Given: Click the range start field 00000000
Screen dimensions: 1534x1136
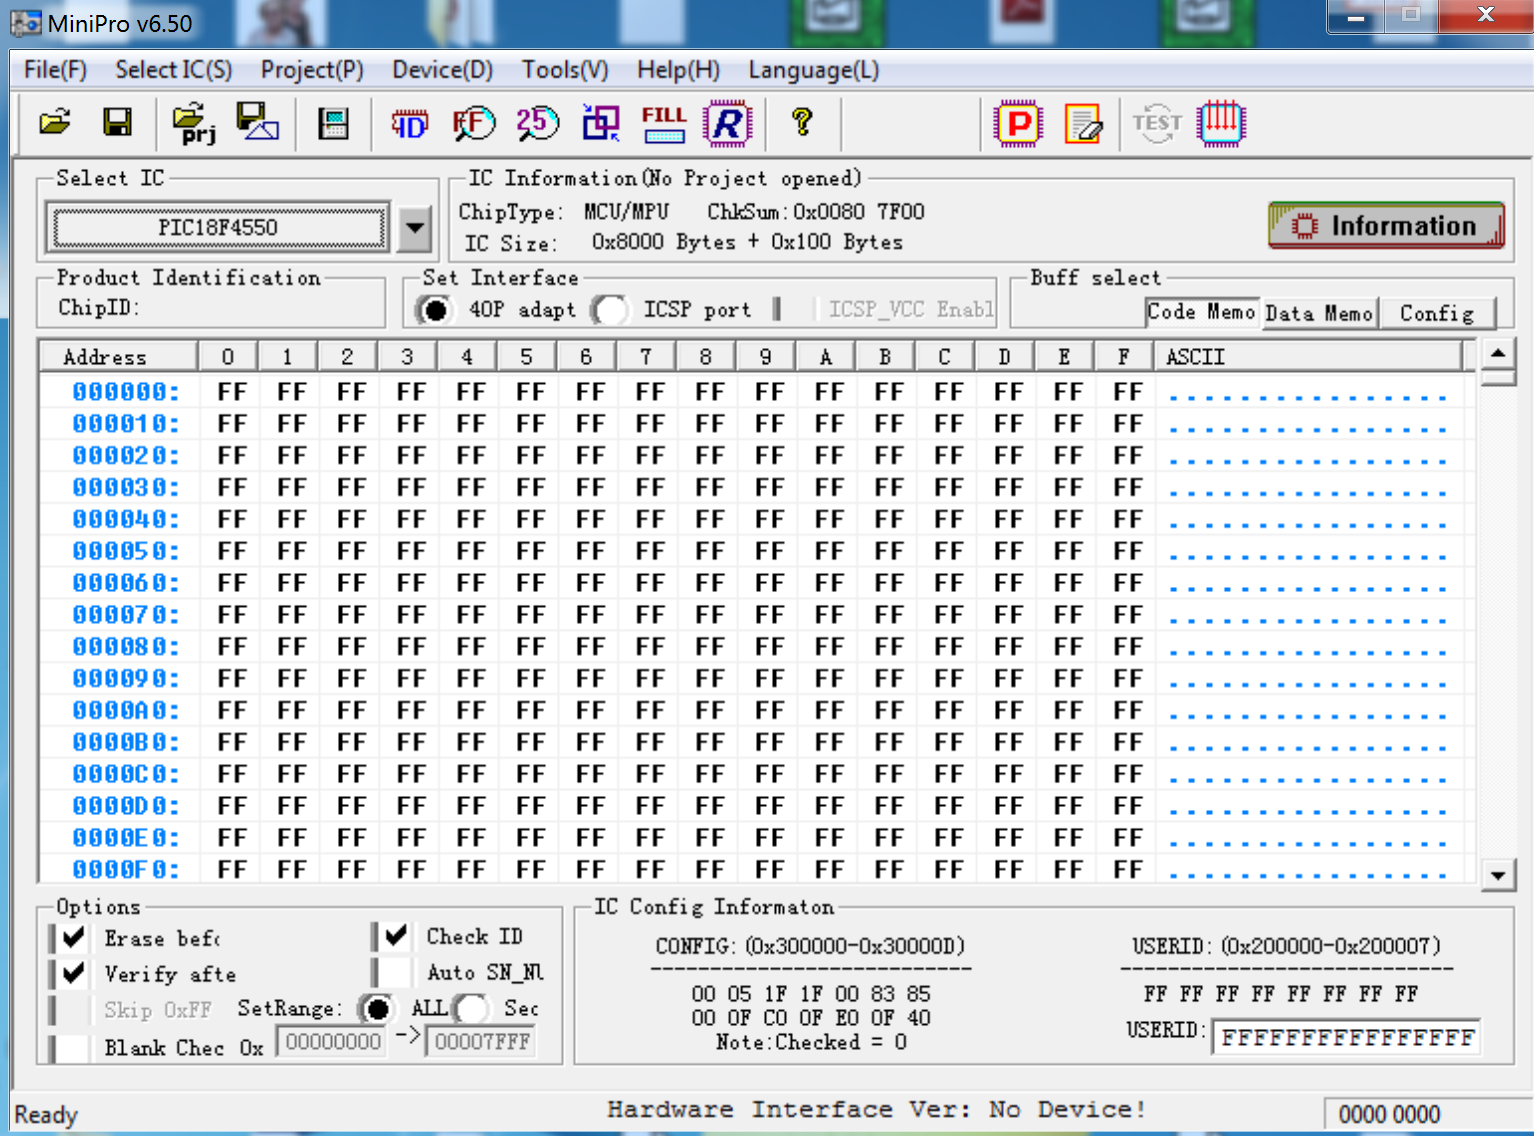Looking at the screenshot, I should pyautogui.click(x=333, y=1042).
